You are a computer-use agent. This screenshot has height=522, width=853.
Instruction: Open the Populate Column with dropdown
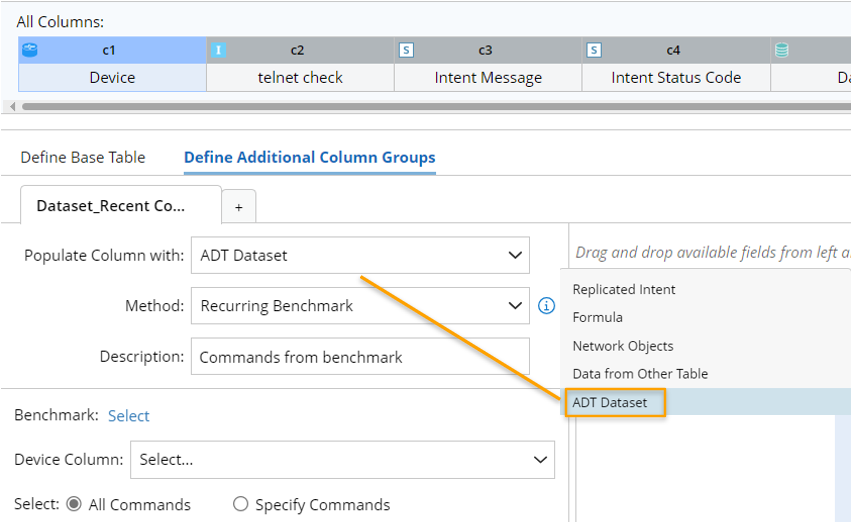(x=360, y=255)
